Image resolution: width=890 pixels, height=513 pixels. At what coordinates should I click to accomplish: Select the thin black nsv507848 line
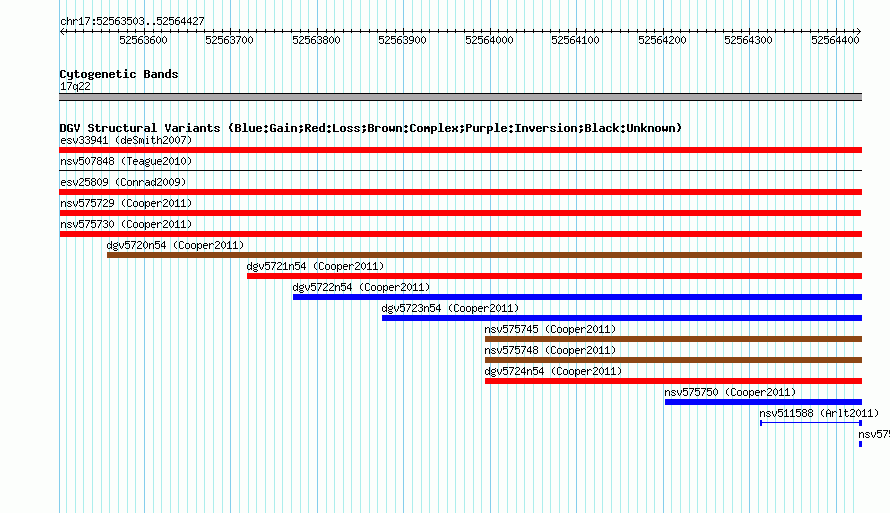460,170
